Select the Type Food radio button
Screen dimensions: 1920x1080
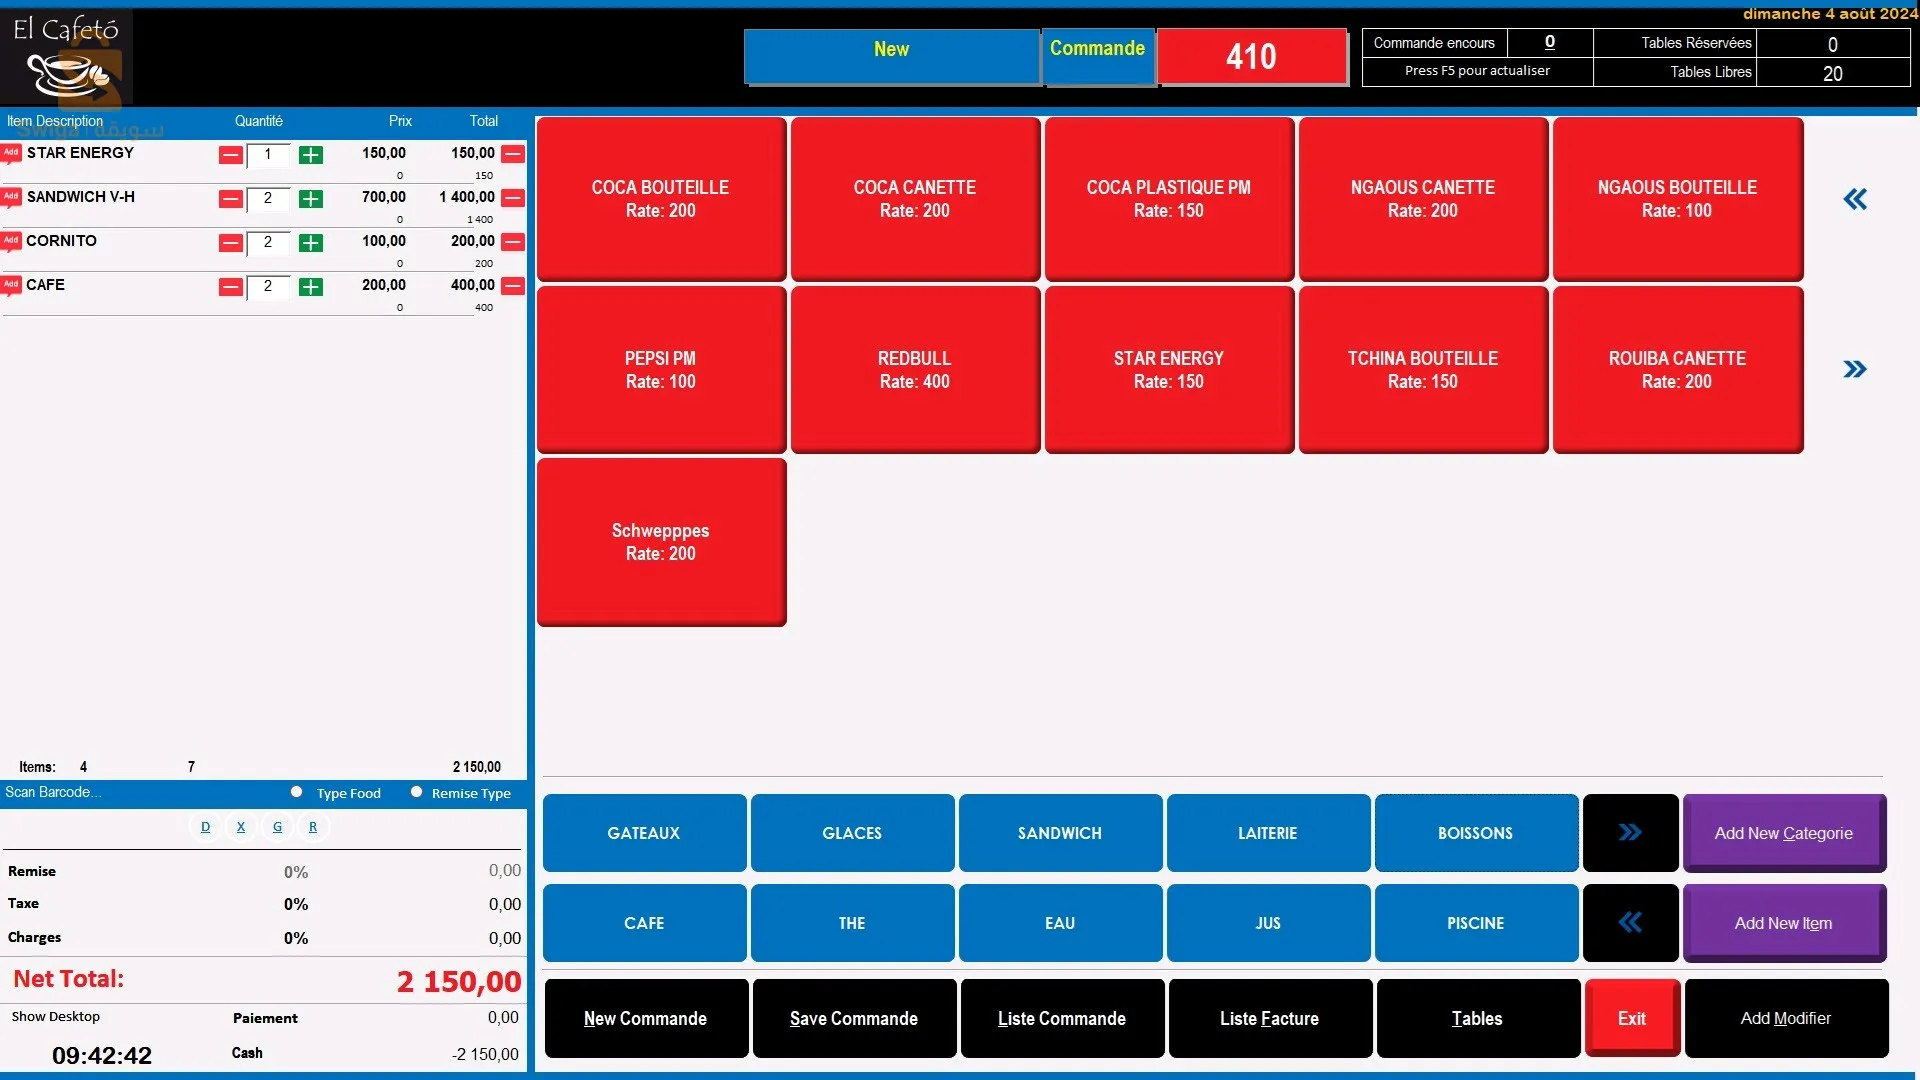pos(297,792)
